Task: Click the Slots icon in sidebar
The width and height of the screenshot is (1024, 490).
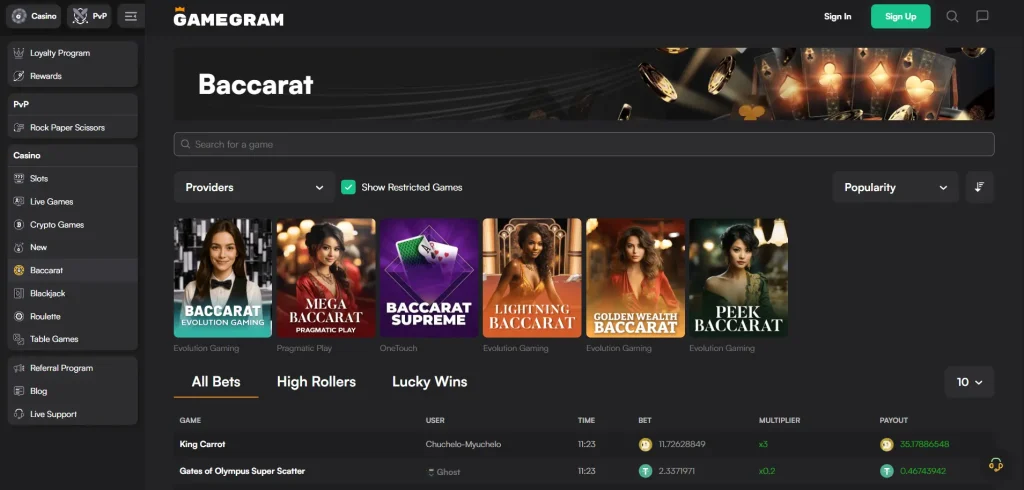Action: coord(18,178)
